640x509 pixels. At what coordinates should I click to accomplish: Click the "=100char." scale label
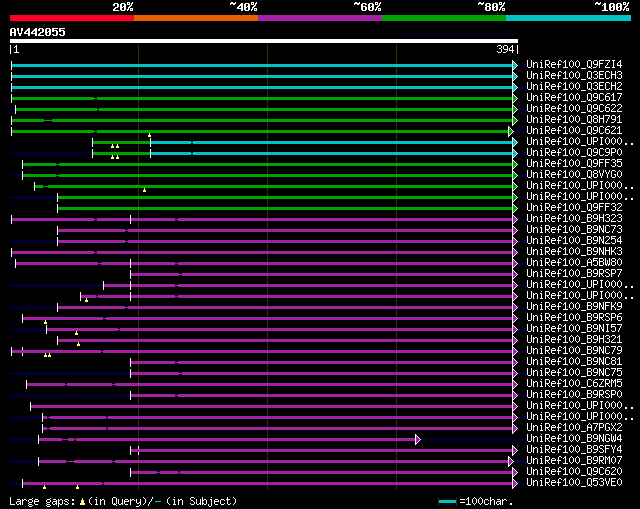(x=486, y=501)
